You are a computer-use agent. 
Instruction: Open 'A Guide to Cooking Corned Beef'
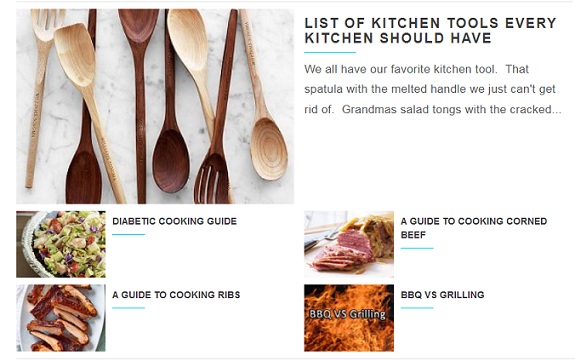tap(474, 228)
